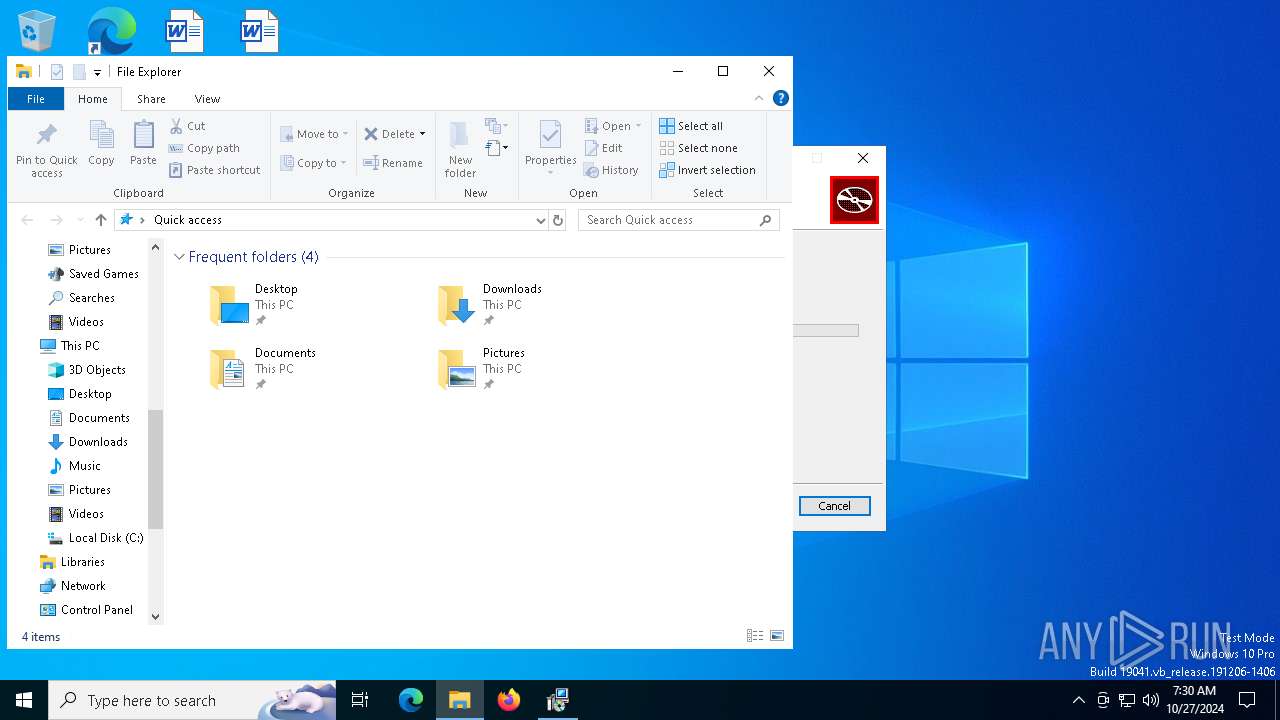
Task: Click Select none in ribbon
Action: [x=698, y=148]
